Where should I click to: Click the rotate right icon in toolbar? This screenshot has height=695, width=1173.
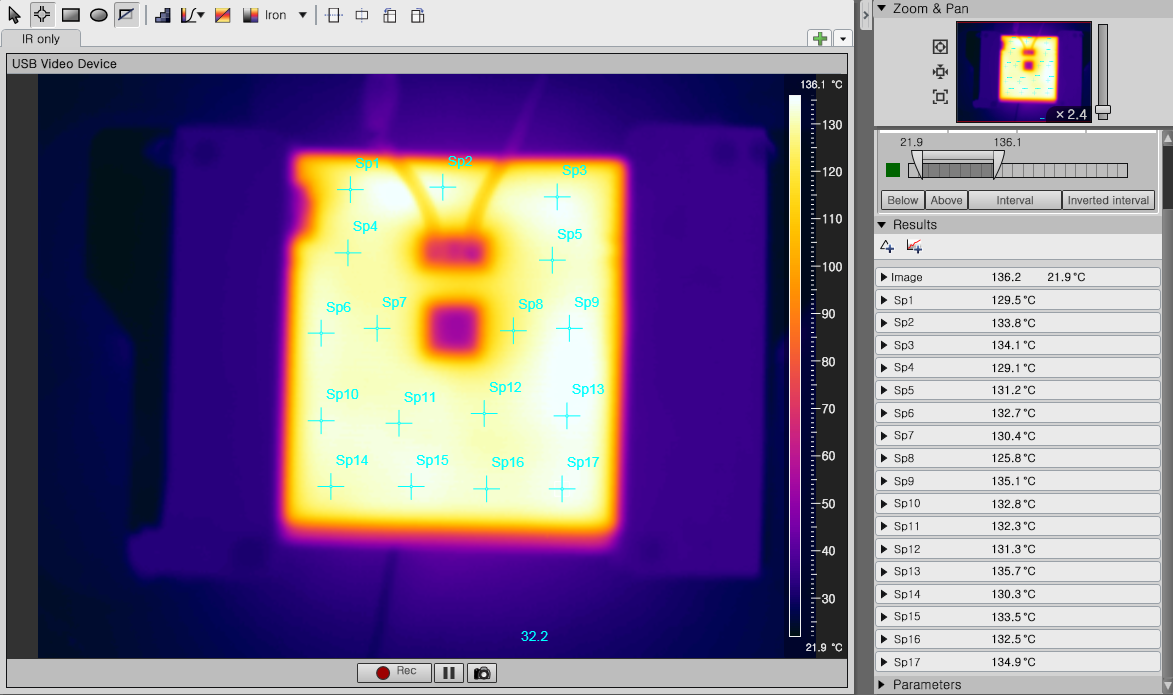[x=418, y=15]
